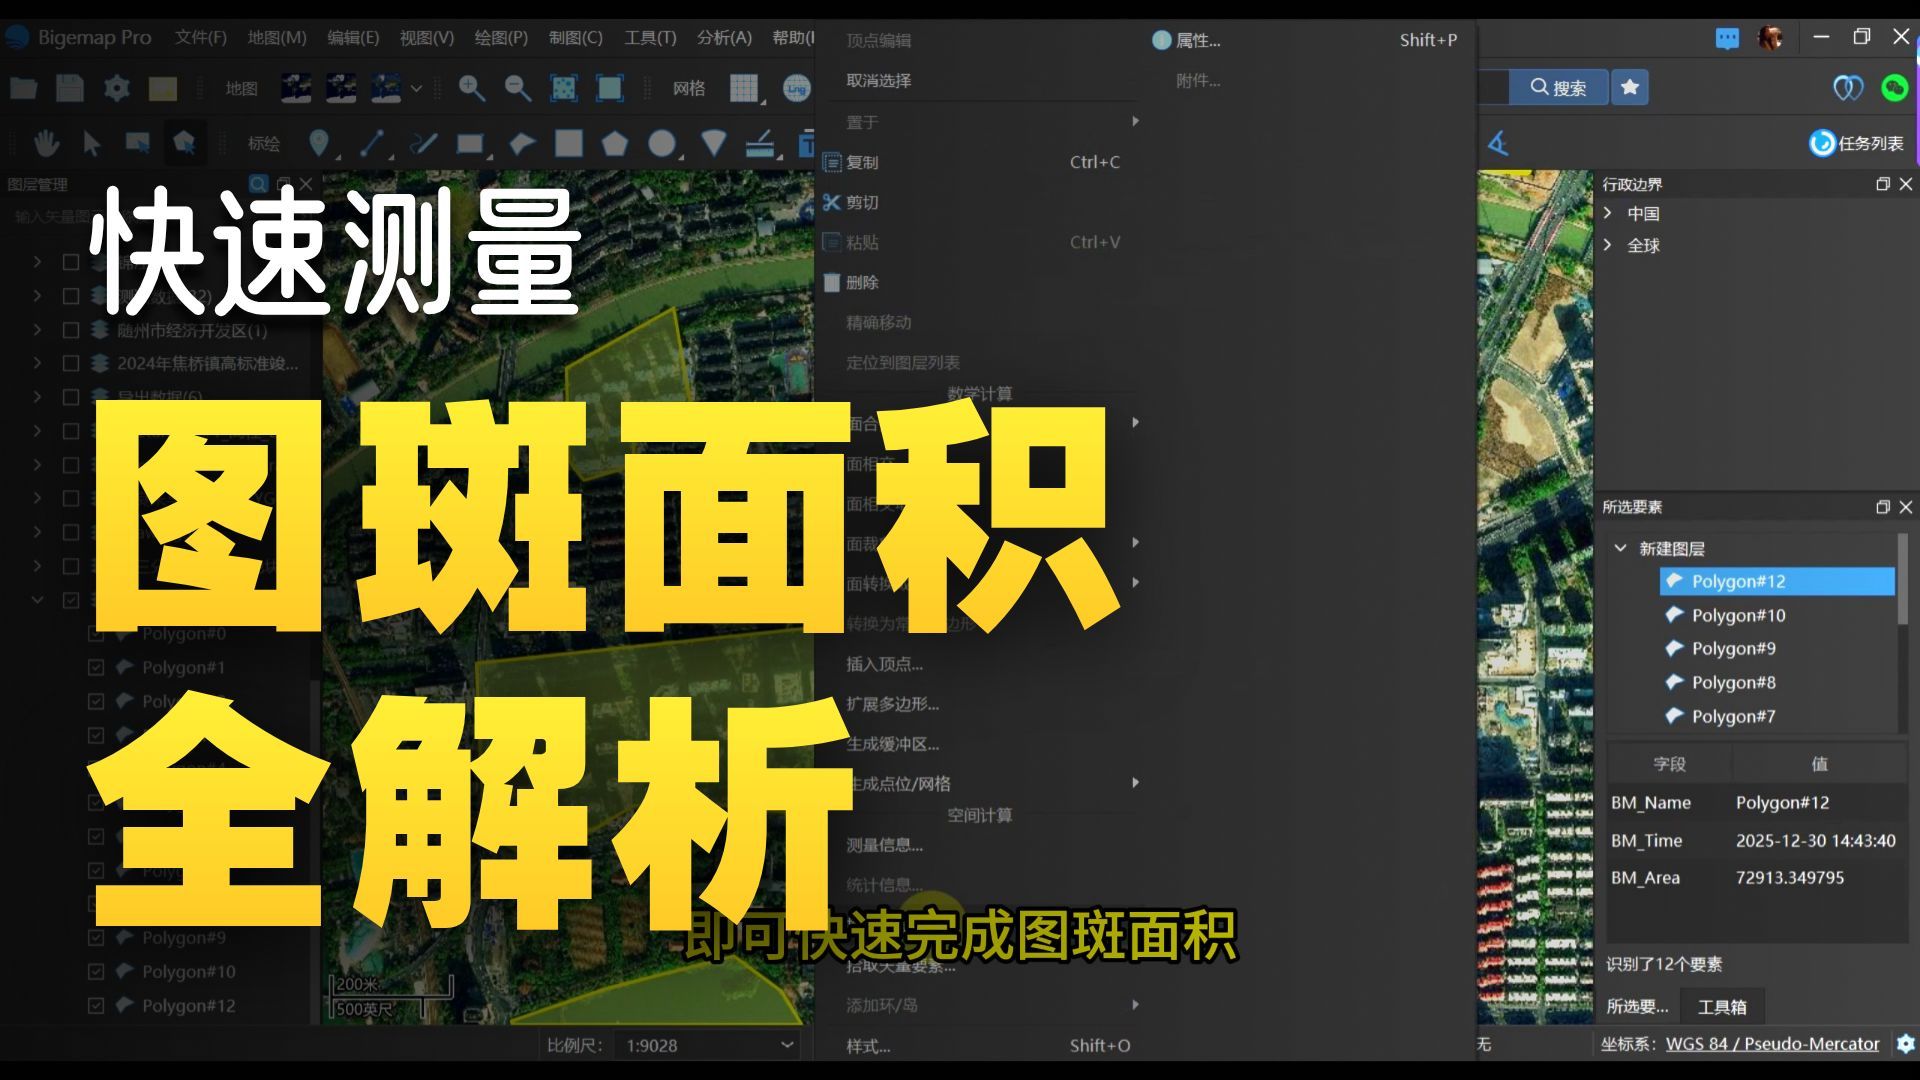
Task: Expand the 2024年焦桥镇高标准 layer group
Action: click(37, 363)
